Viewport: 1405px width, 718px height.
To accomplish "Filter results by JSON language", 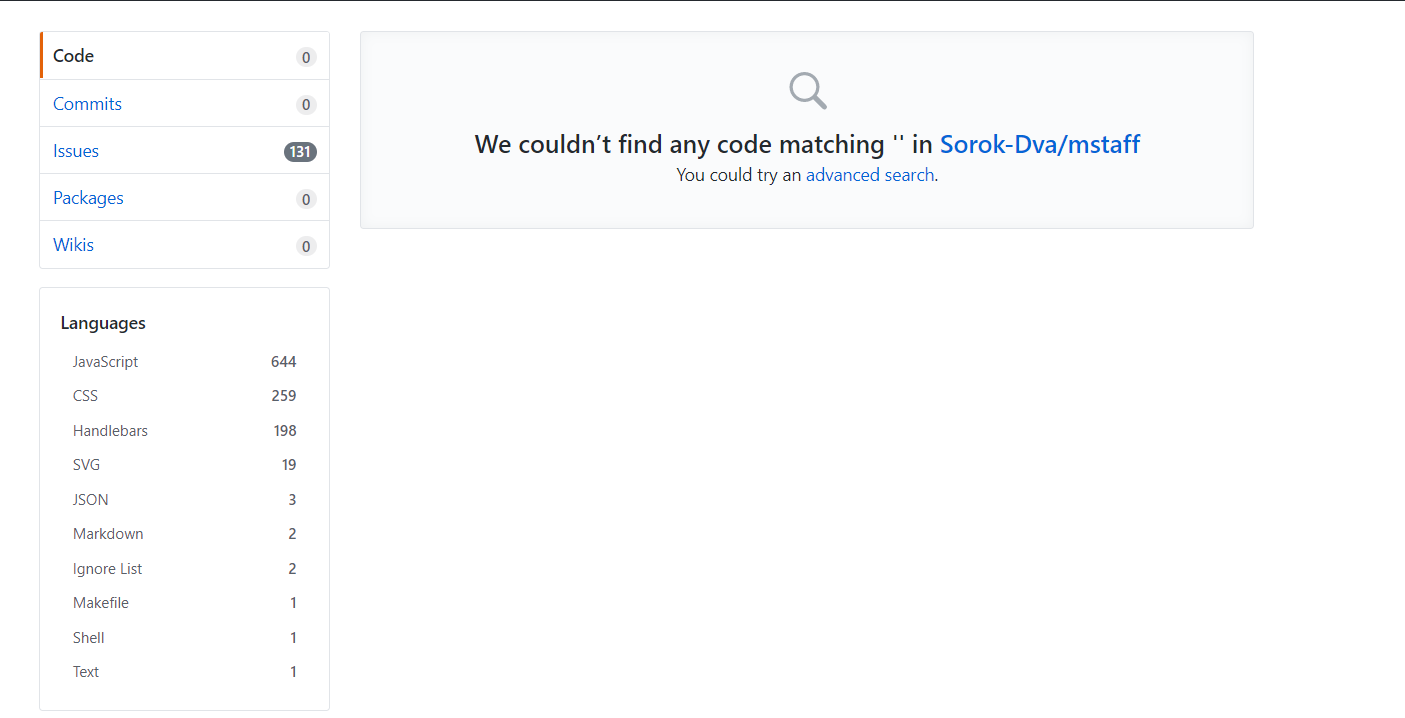I will (185, 500).
